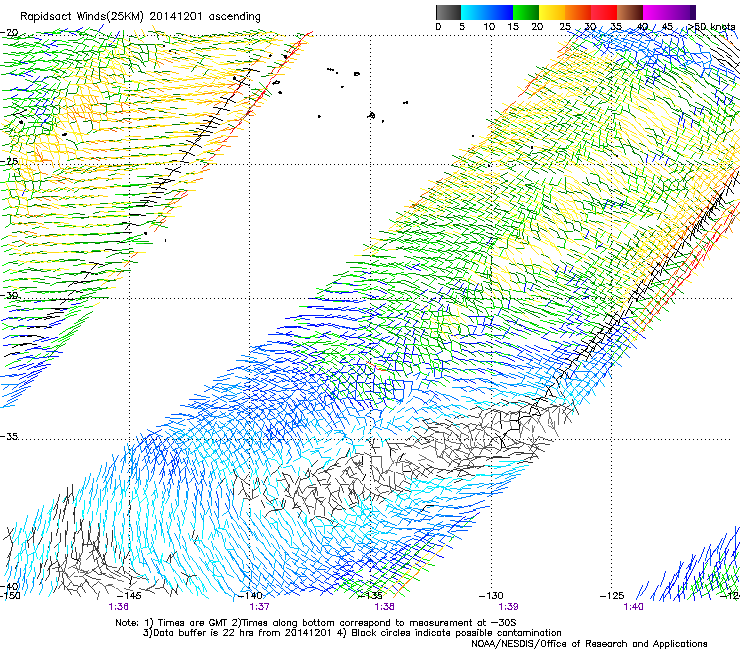Click the '1:36' time label
The image size is (740, 650).
pos(118,607)
